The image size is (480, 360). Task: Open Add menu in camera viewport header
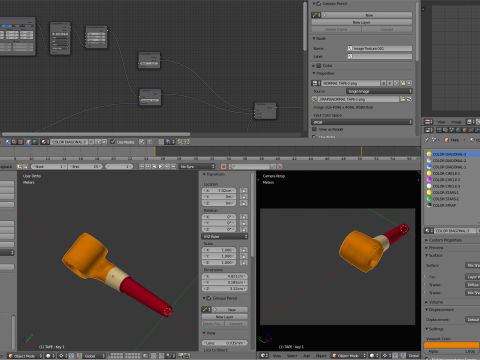click(307, 356)
